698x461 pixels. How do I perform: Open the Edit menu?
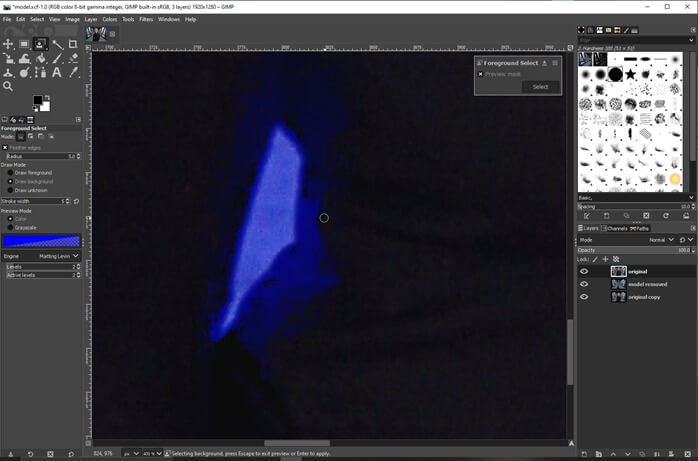coord(21,19)
